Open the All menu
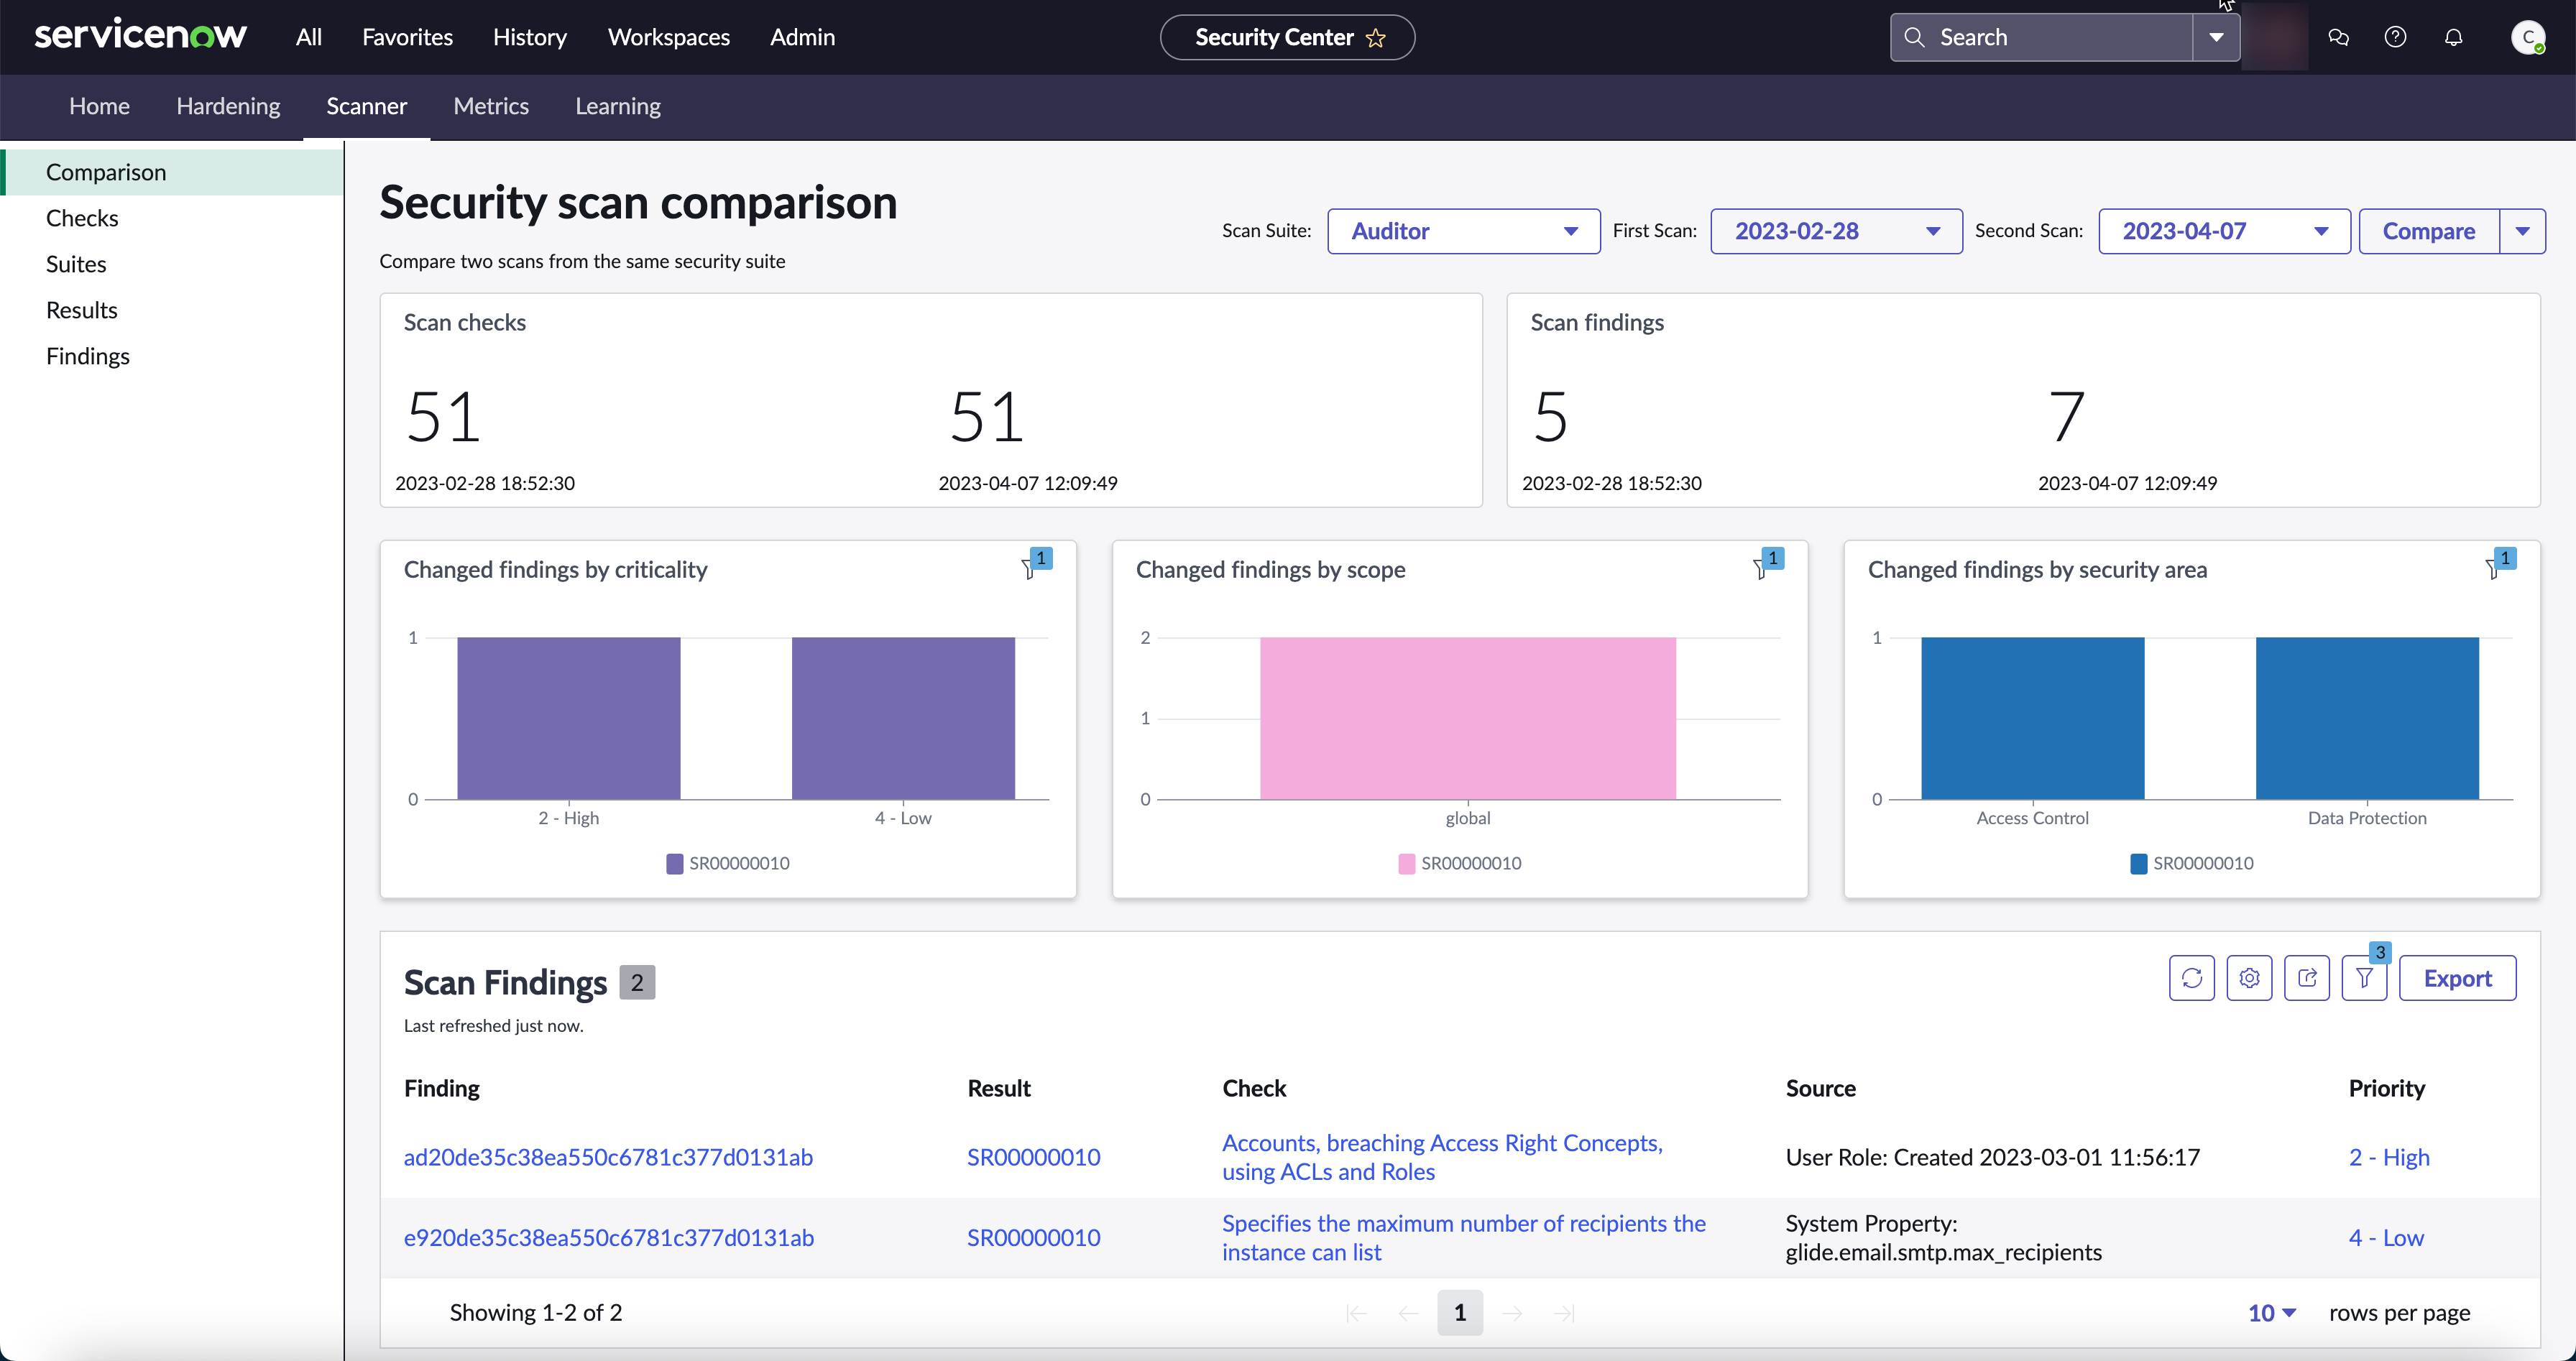This screenshot has height=1361, width=2576. (x=309, y=37)
